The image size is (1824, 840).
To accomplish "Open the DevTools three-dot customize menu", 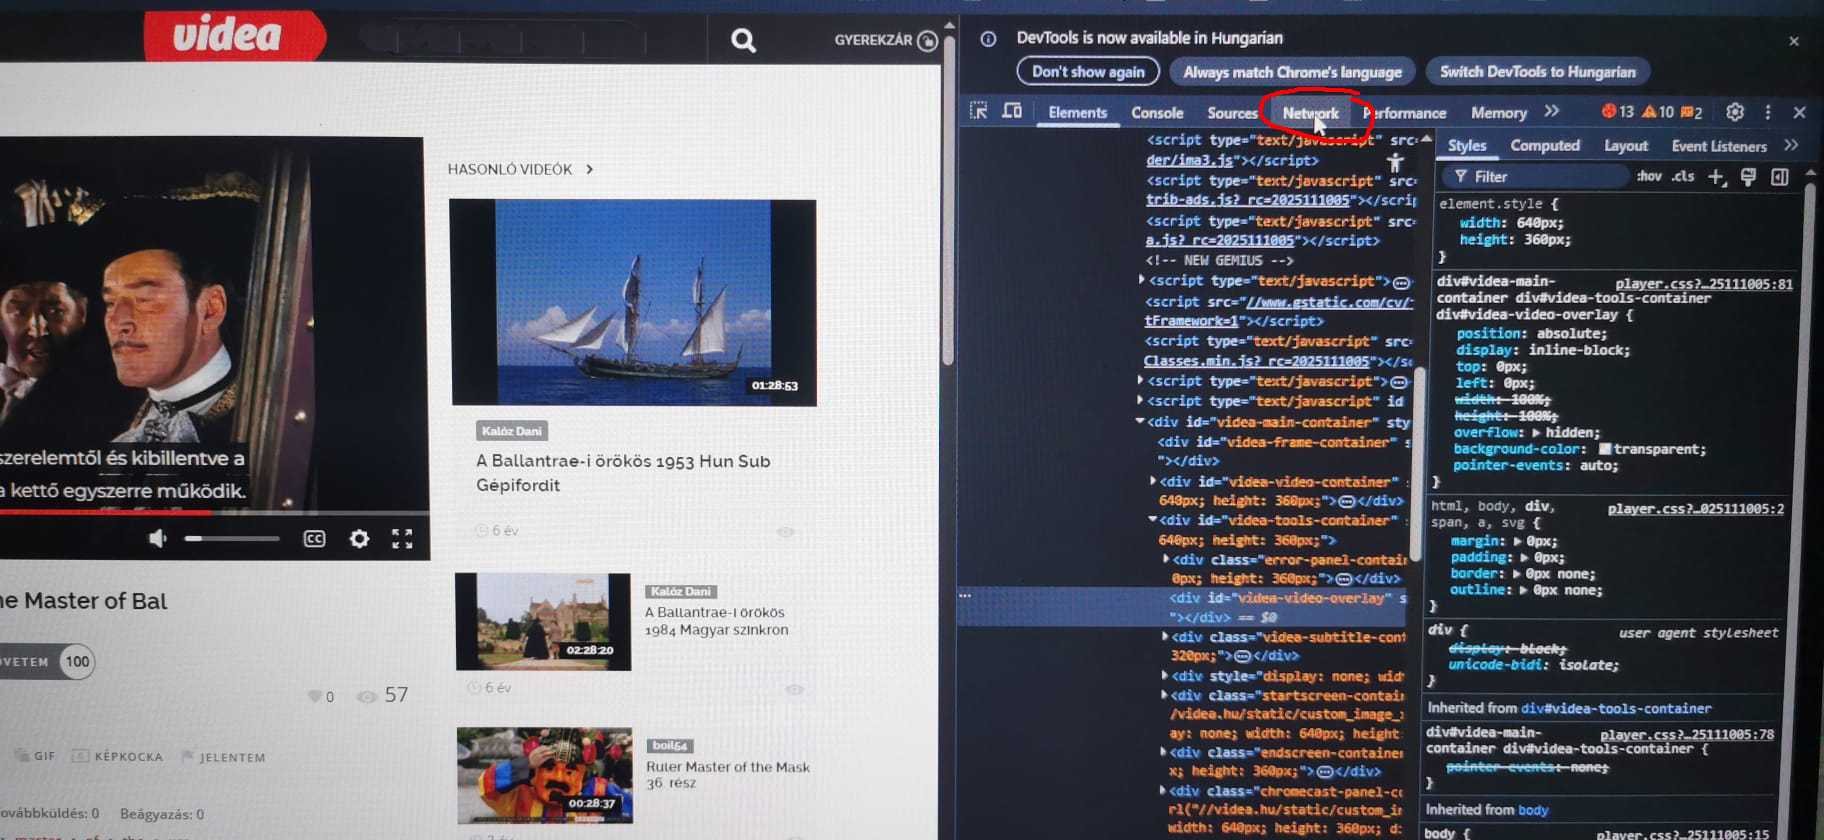I will [1768, 112].
